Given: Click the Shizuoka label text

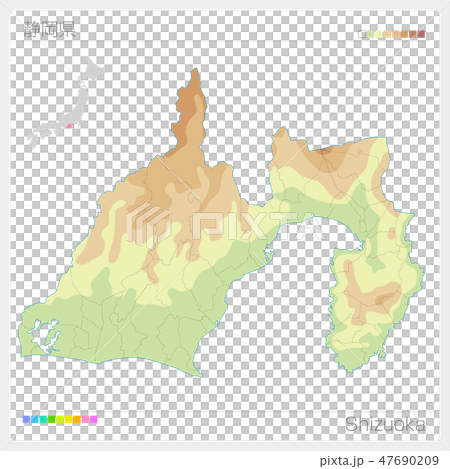Looking at the screenshot, I should [x=385, y=424].
